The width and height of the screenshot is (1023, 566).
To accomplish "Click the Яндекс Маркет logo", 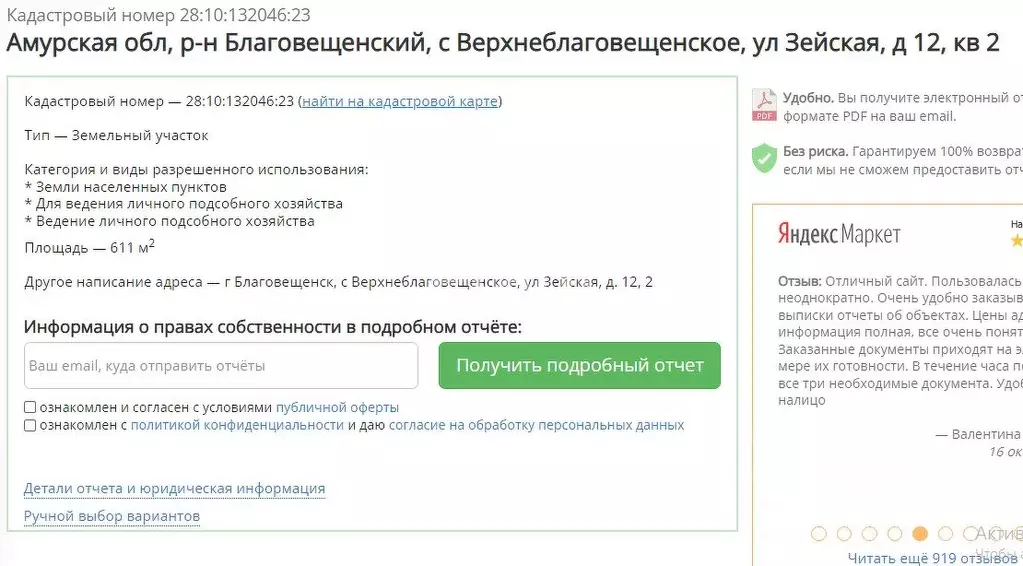I will (x=839, y=234).
